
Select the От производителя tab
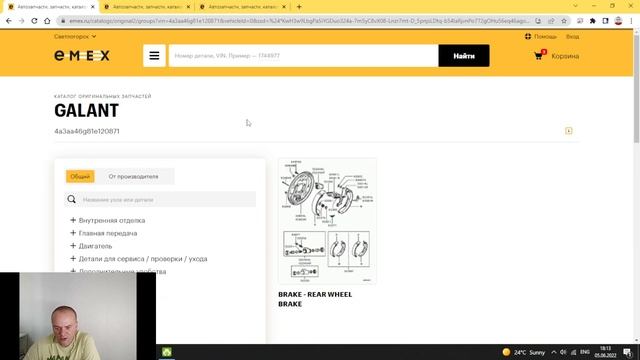[133, 176]
